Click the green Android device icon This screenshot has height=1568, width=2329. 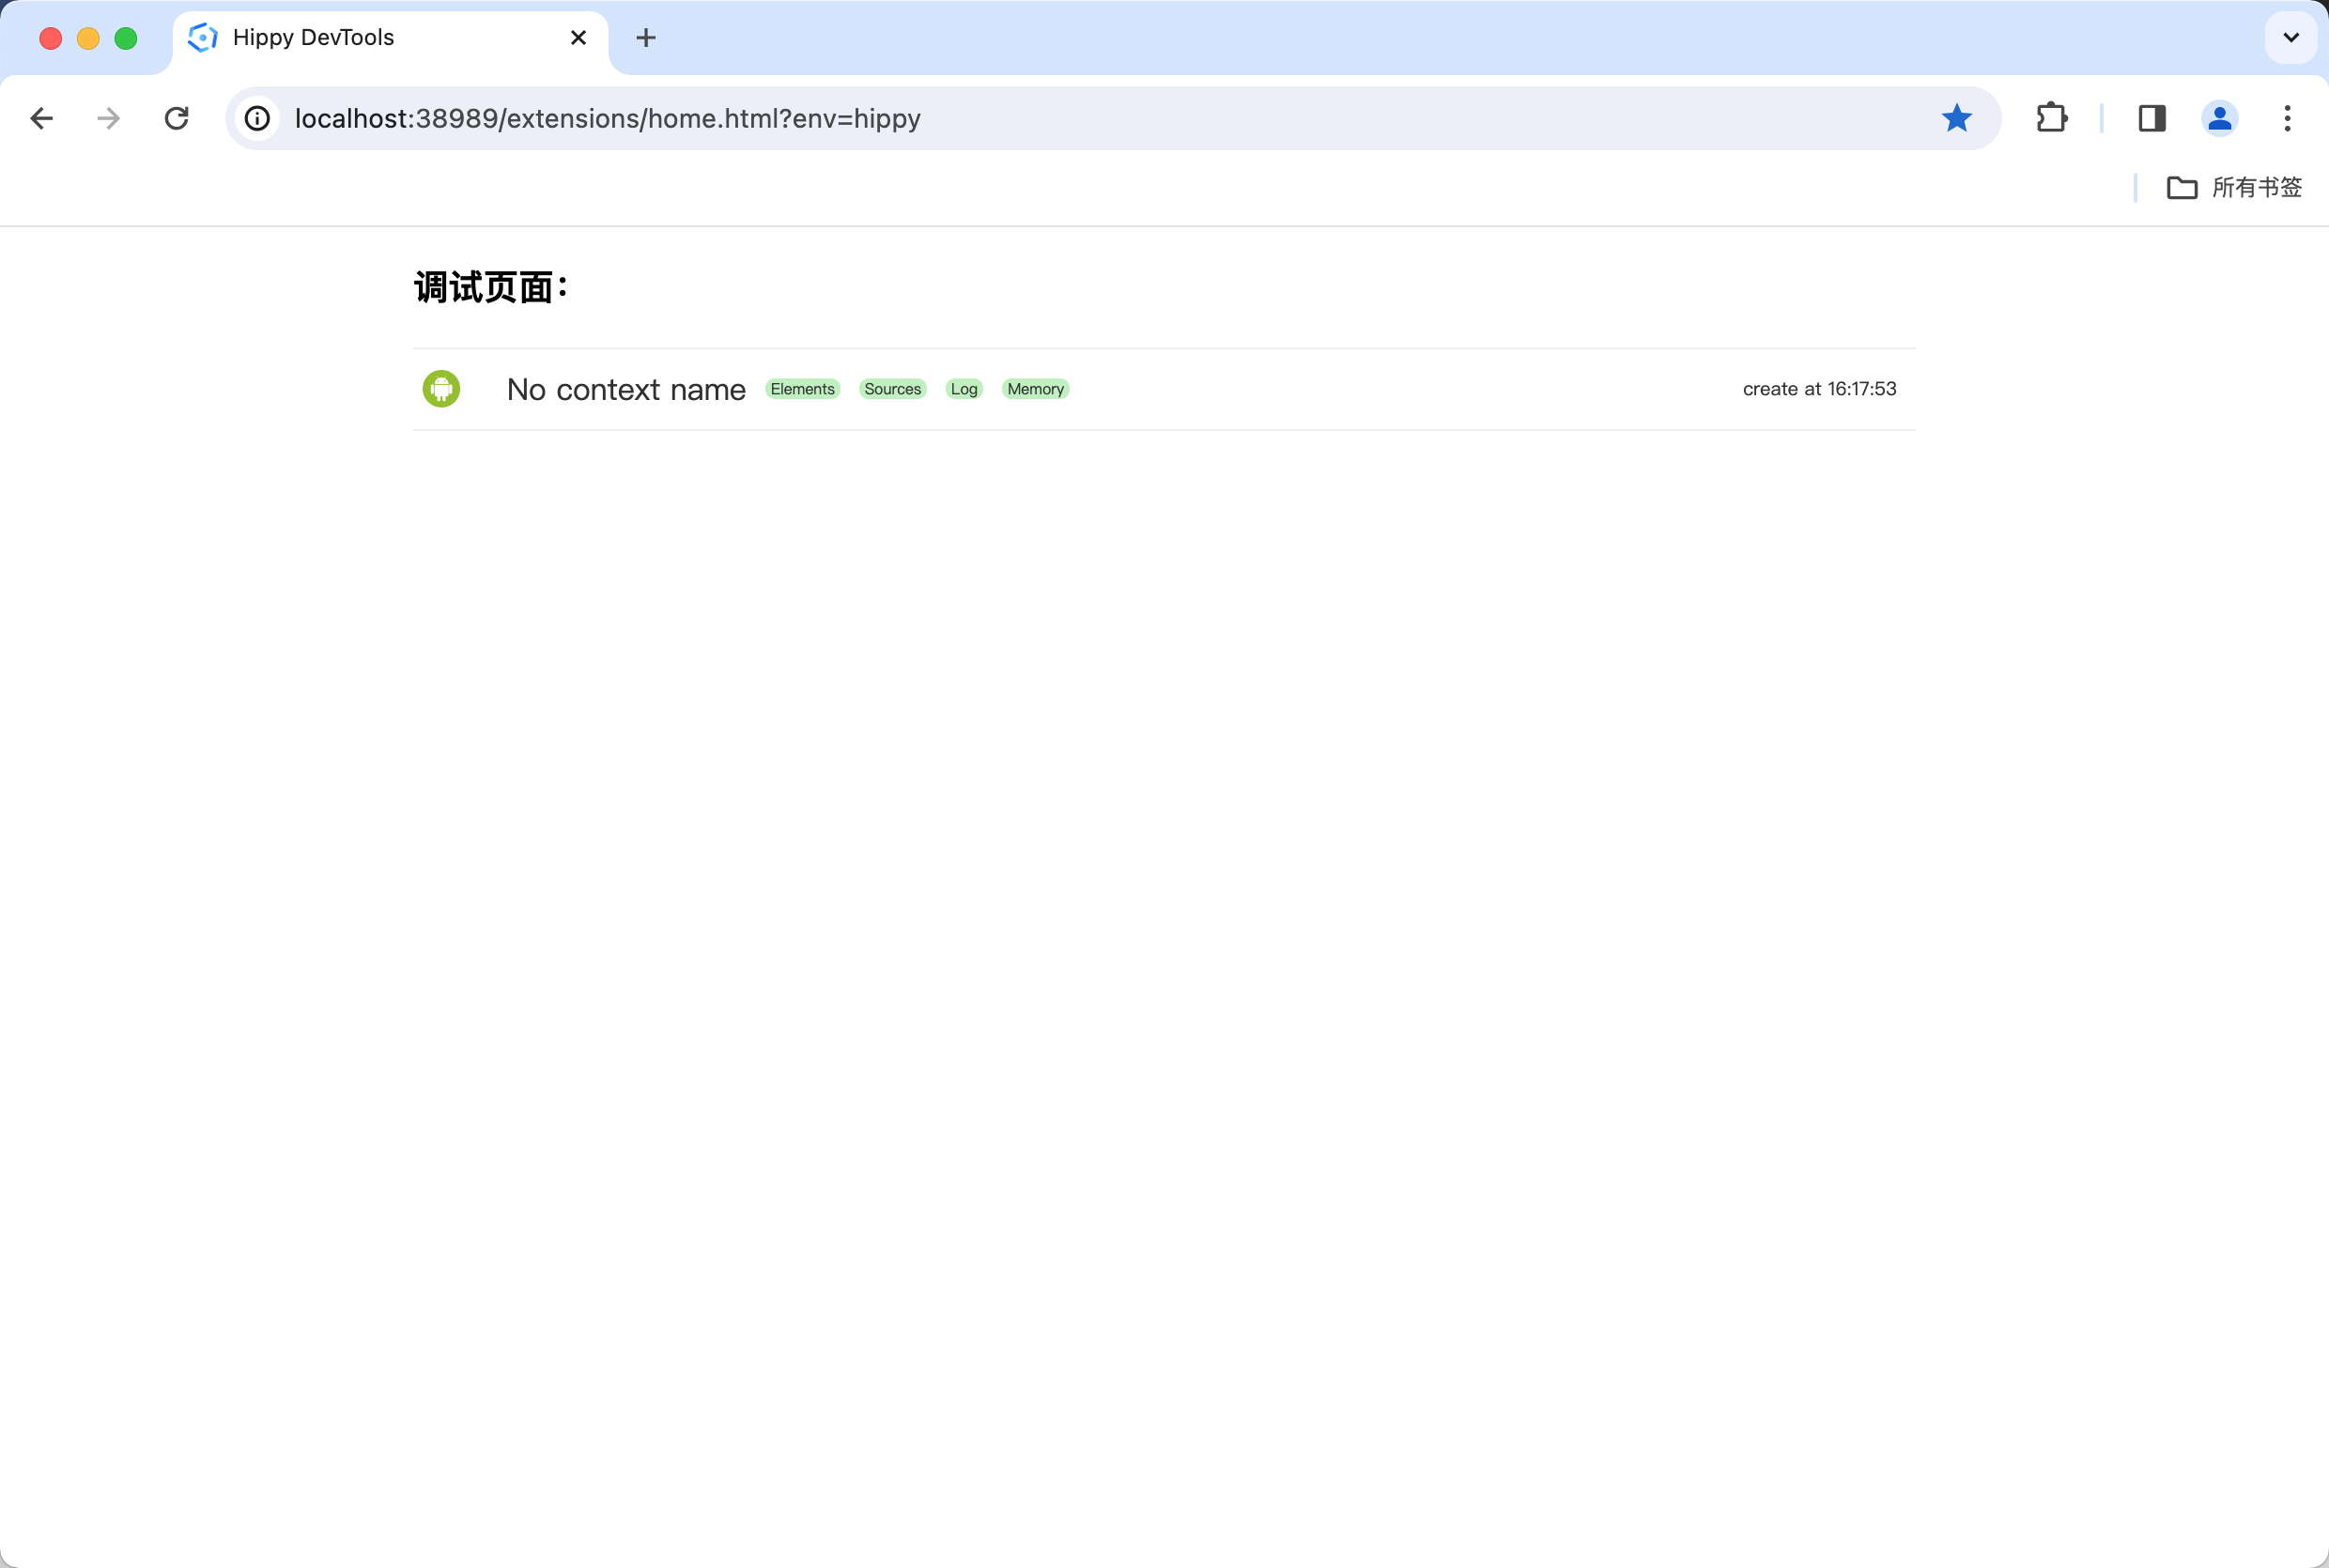pyautogui.click(x=441, y=389)
